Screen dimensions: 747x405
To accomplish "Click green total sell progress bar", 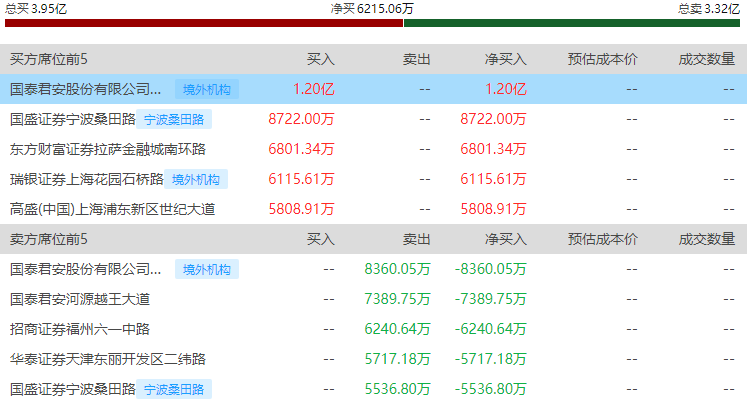I will [572, 23].
